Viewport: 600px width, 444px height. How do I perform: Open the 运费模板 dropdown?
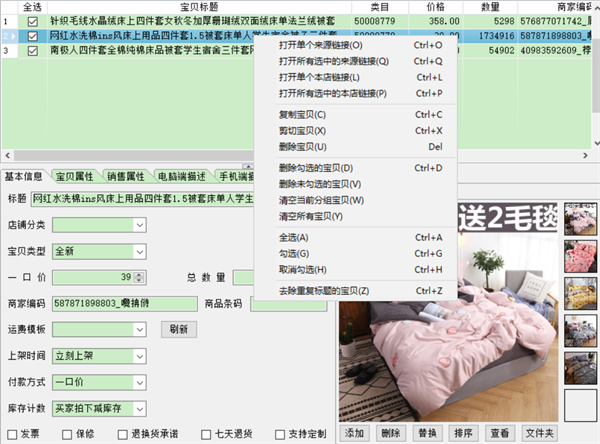[140, 330]
